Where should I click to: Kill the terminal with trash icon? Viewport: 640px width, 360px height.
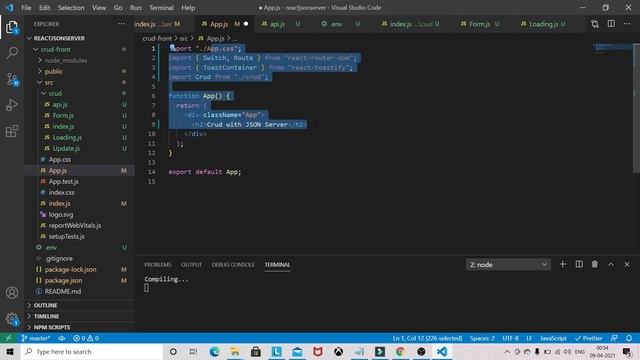[x=595, y=264]
